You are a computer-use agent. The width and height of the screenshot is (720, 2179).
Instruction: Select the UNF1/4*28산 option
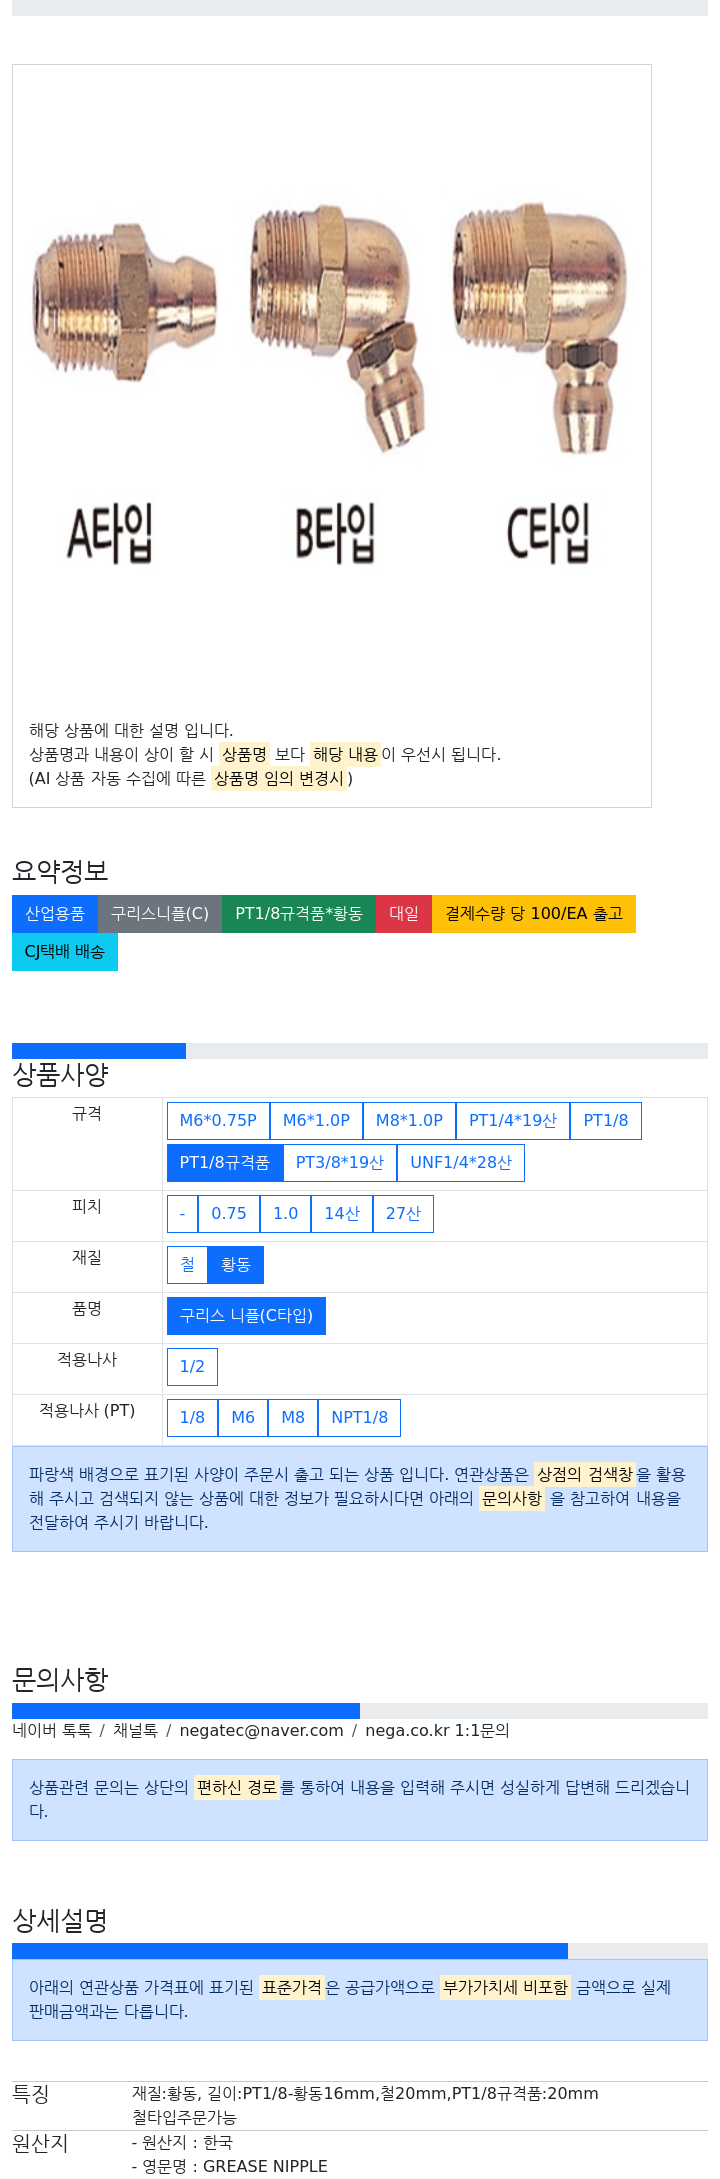pyautogui.click(x=461, y=1163)
